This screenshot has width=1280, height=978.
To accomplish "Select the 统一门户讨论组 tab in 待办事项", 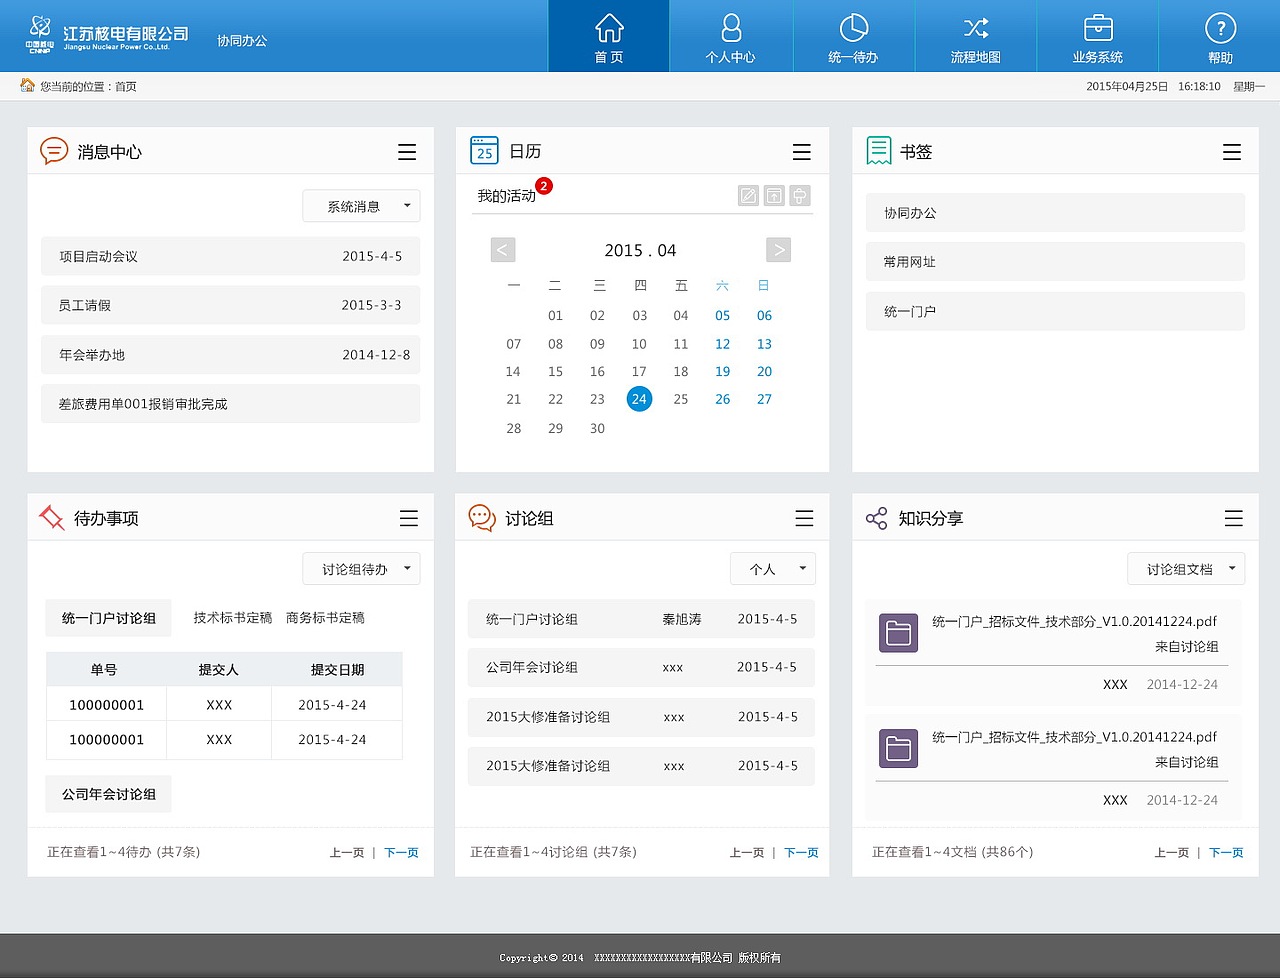I will tap(108, 618).
